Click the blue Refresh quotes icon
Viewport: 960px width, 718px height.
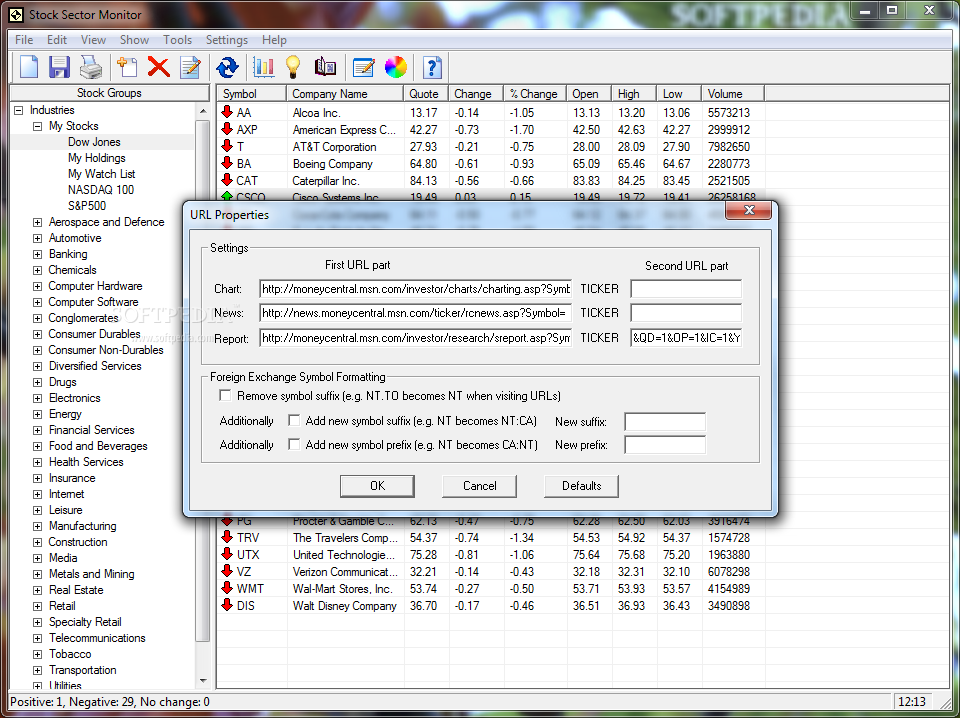pos(227,67)
